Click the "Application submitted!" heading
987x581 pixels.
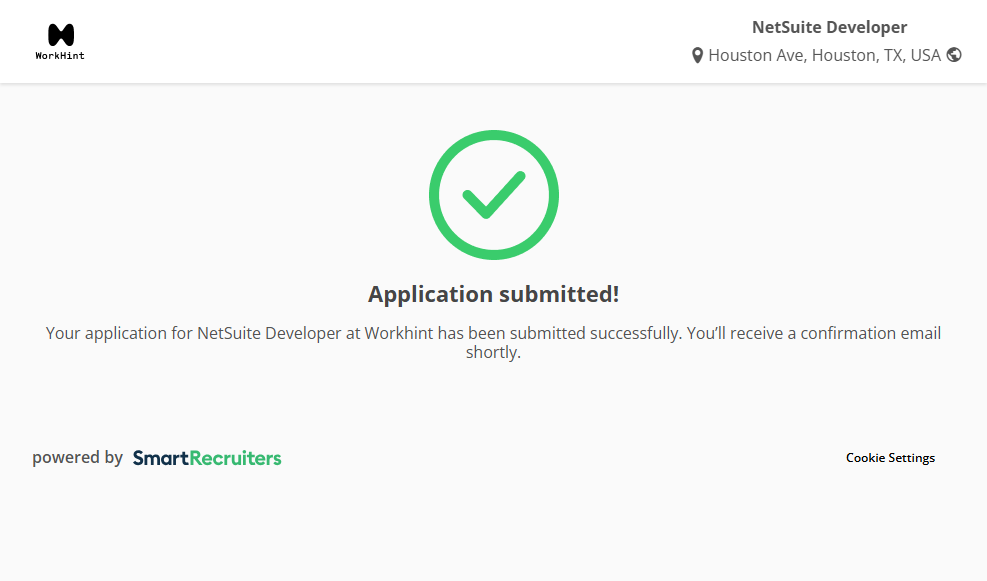click(x=493, y=294)
